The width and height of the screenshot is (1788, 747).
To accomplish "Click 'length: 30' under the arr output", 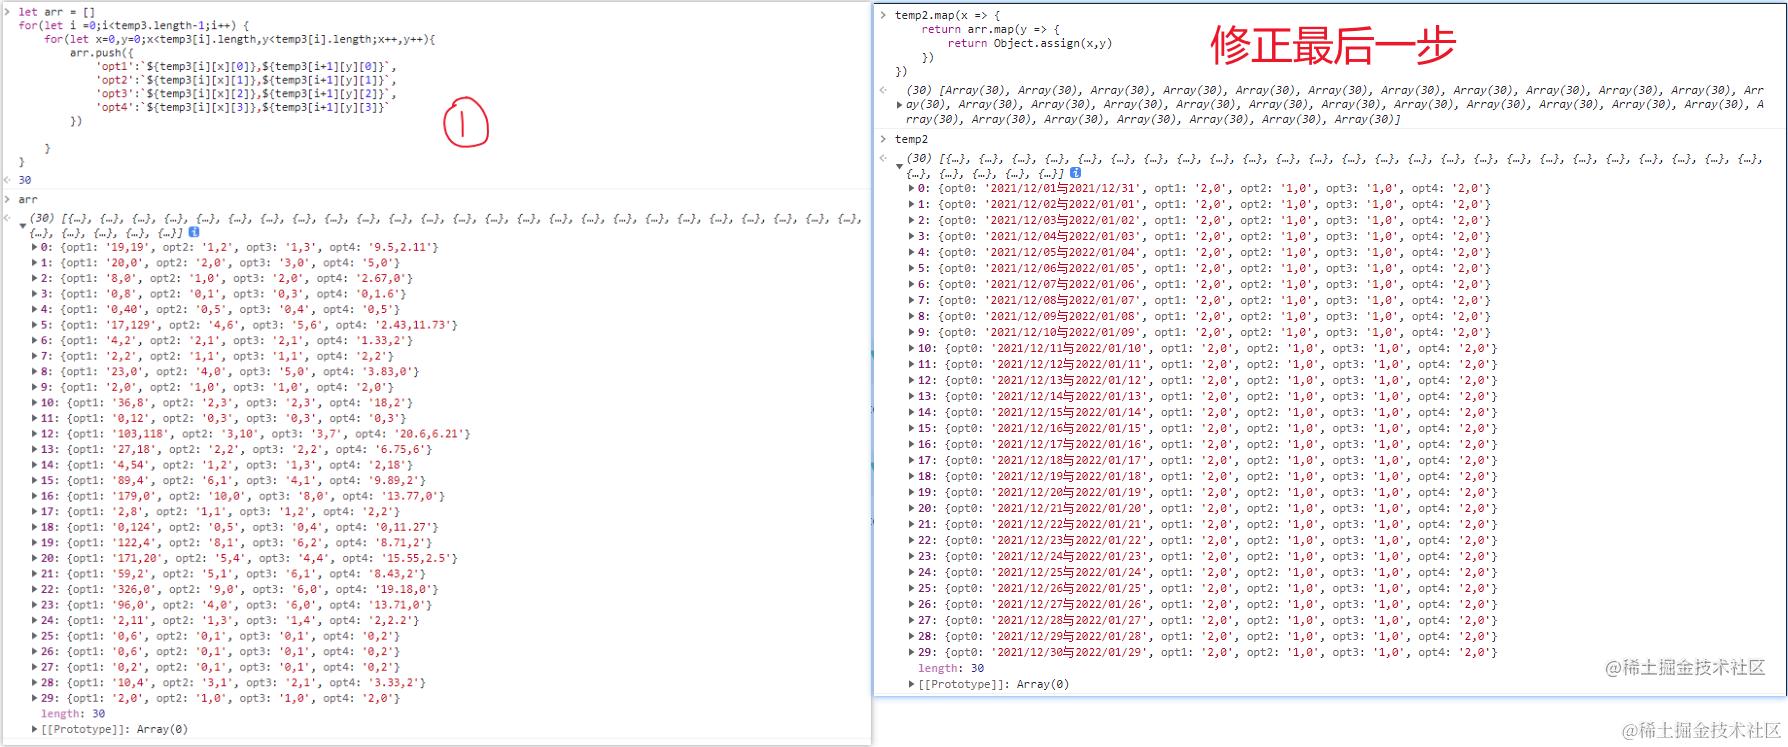I will point(73,714).
